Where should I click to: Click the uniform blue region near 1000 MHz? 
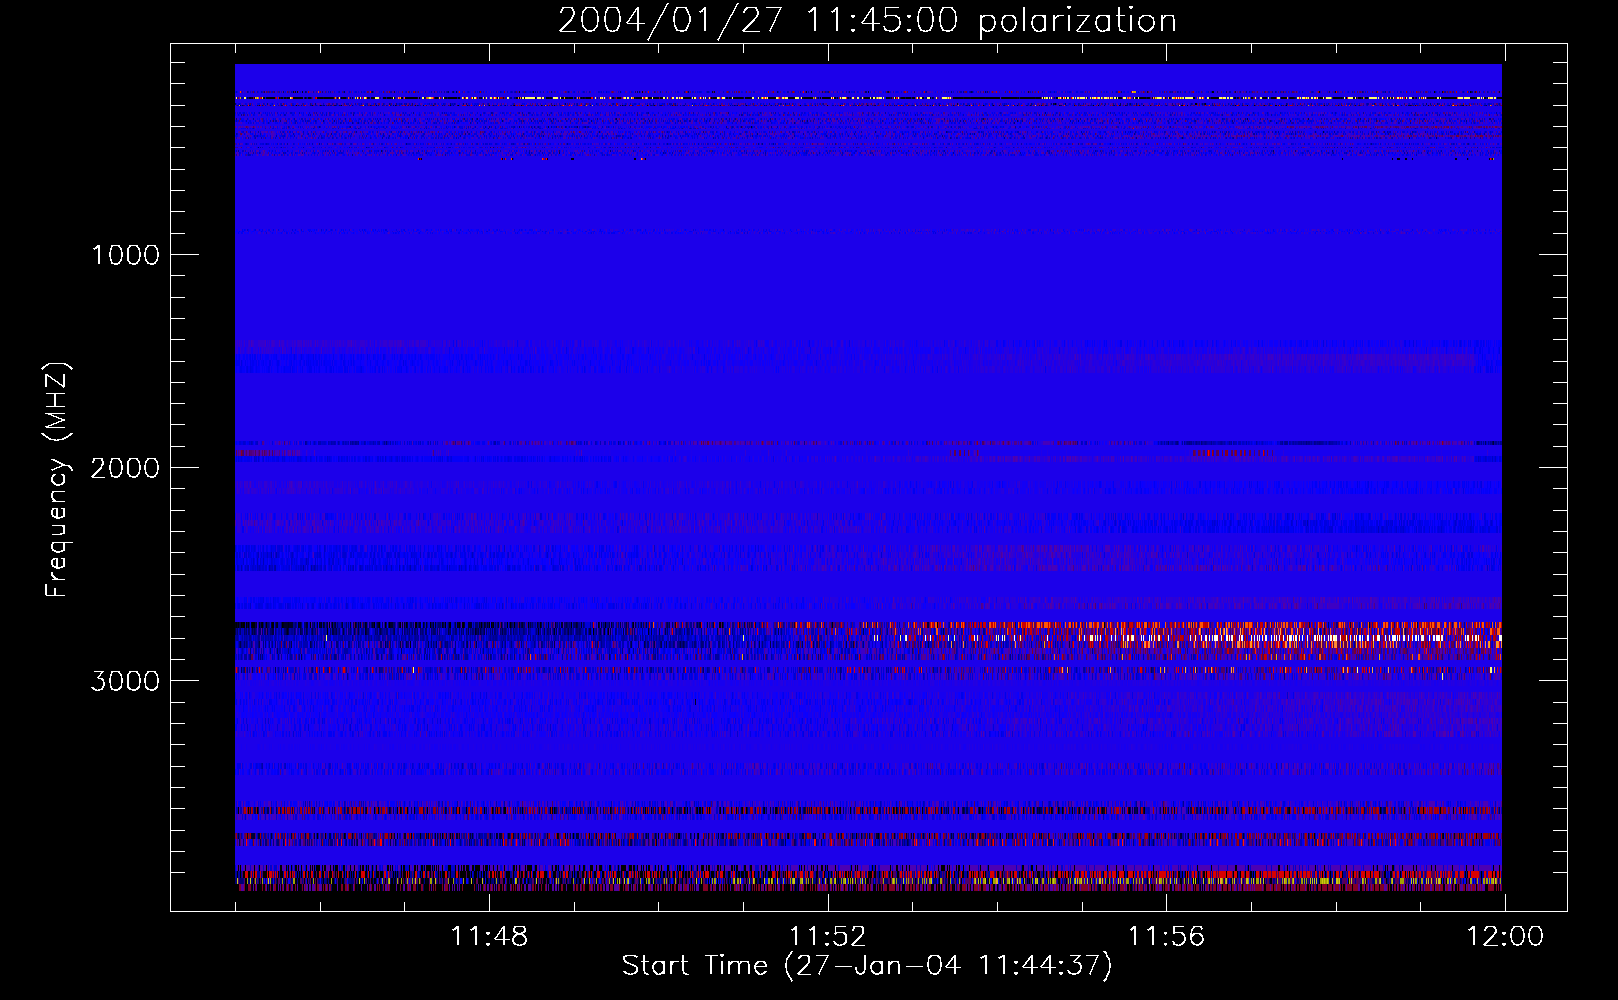868,270
